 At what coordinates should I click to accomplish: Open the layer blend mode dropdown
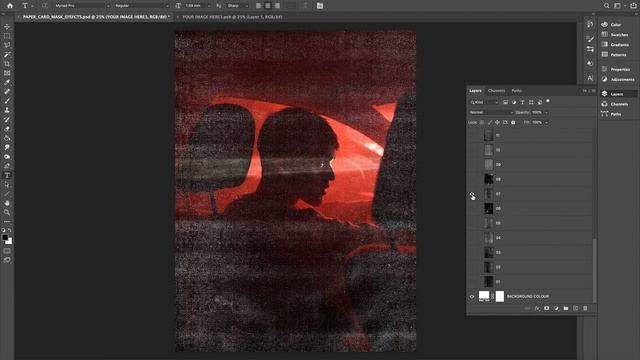pos(491,112)
